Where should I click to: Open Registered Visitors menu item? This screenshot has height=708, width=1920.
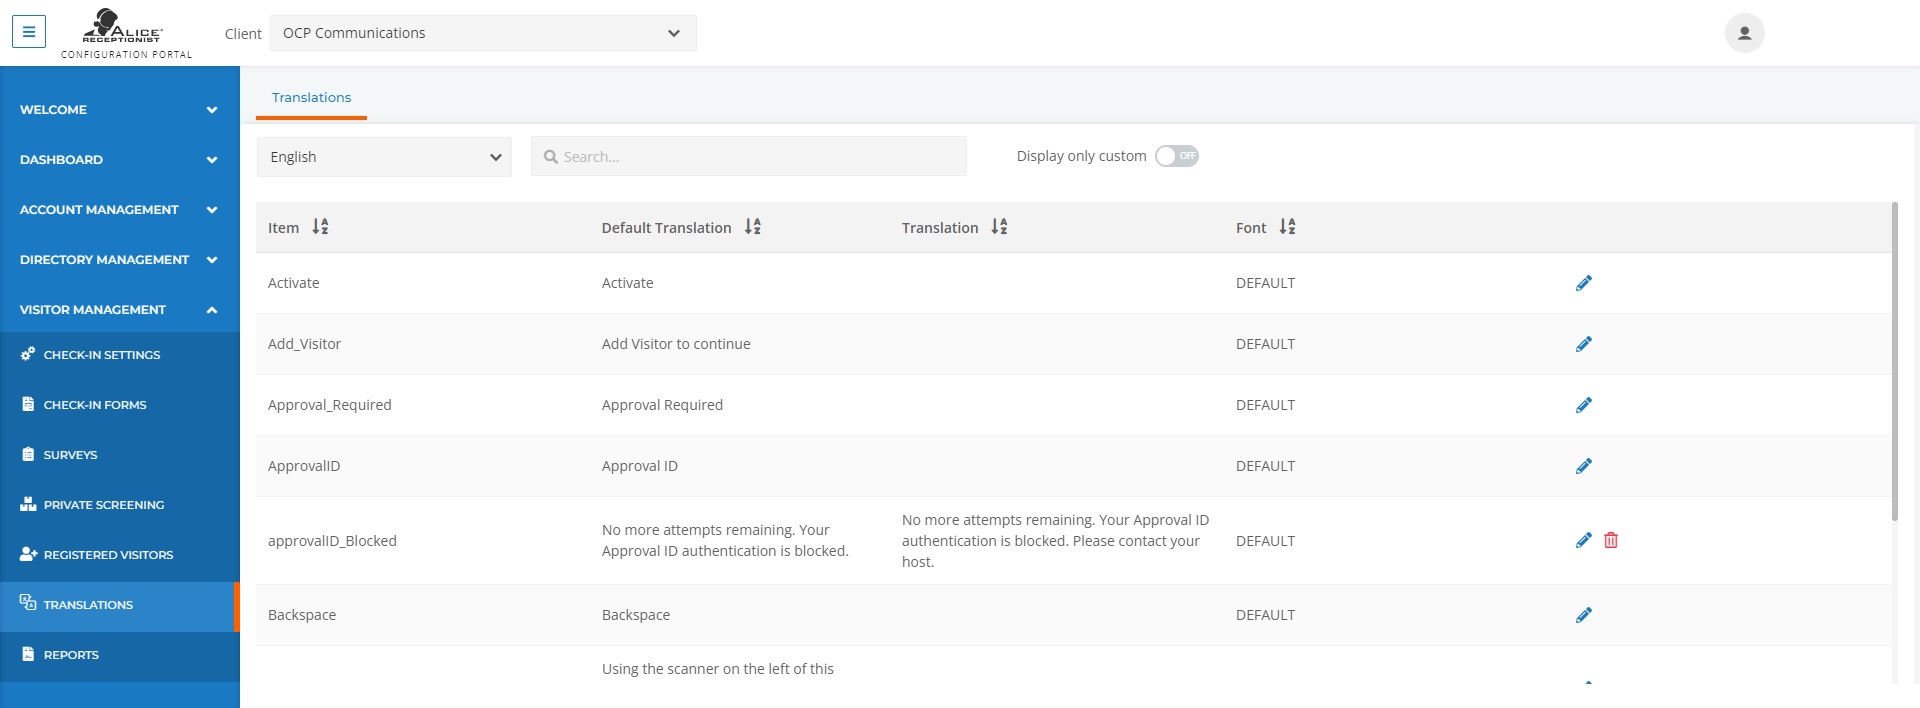point(120,555)
